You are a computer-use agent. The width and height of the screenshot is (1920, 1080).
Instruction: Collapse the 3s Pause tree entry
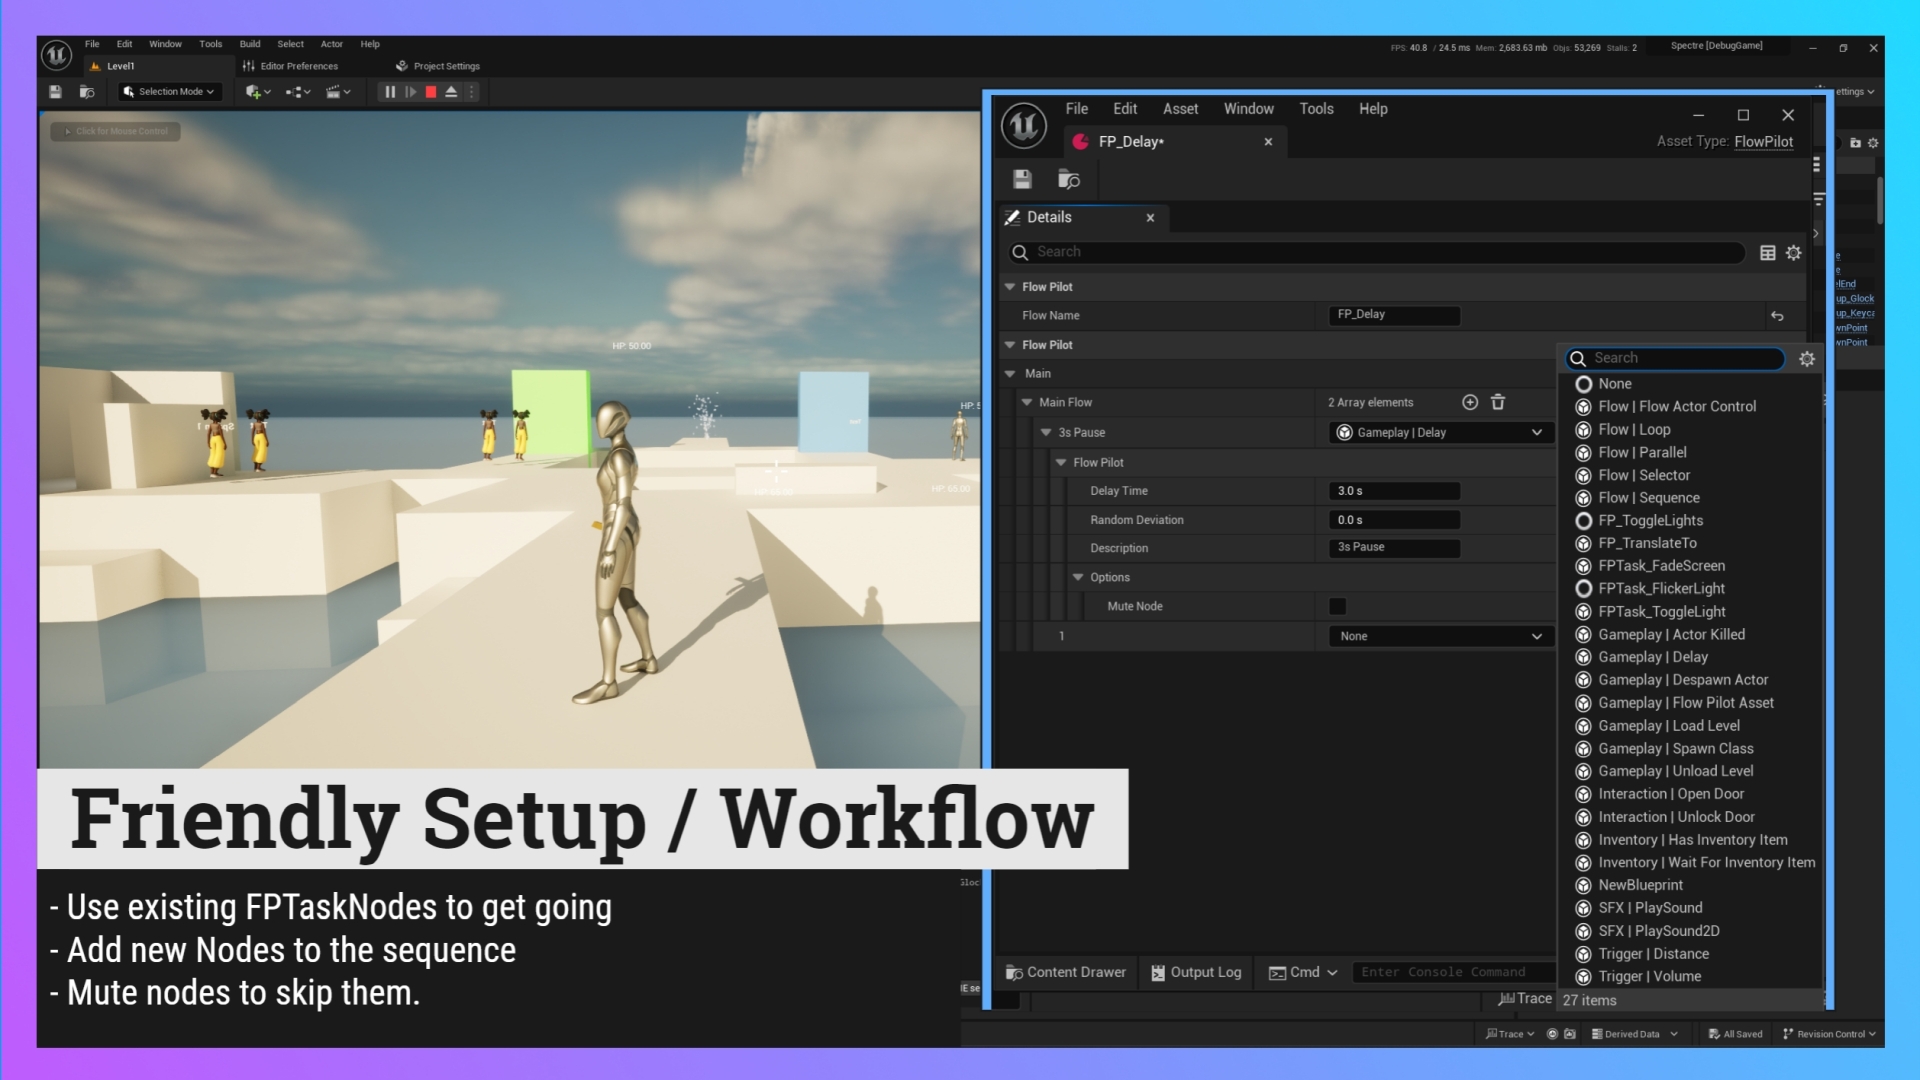[1046, 433]
